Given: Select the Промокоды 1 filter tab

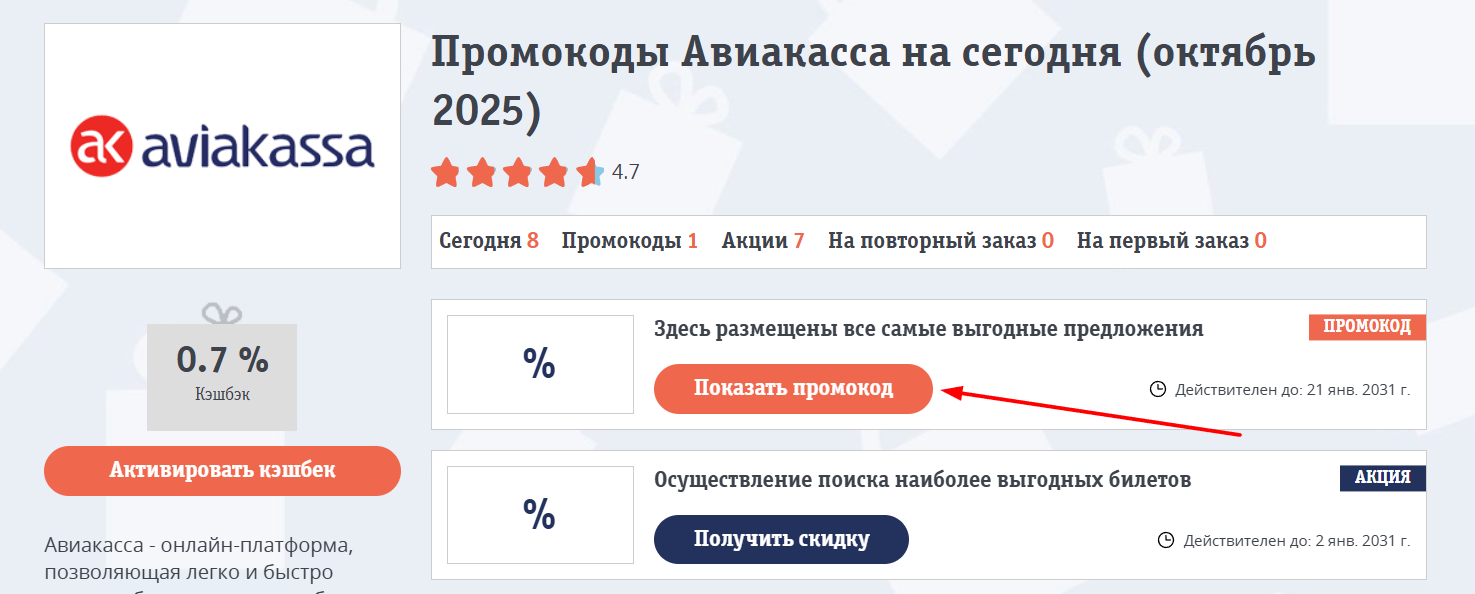Looking at the screenshot, I should click(x=631, y=240).
